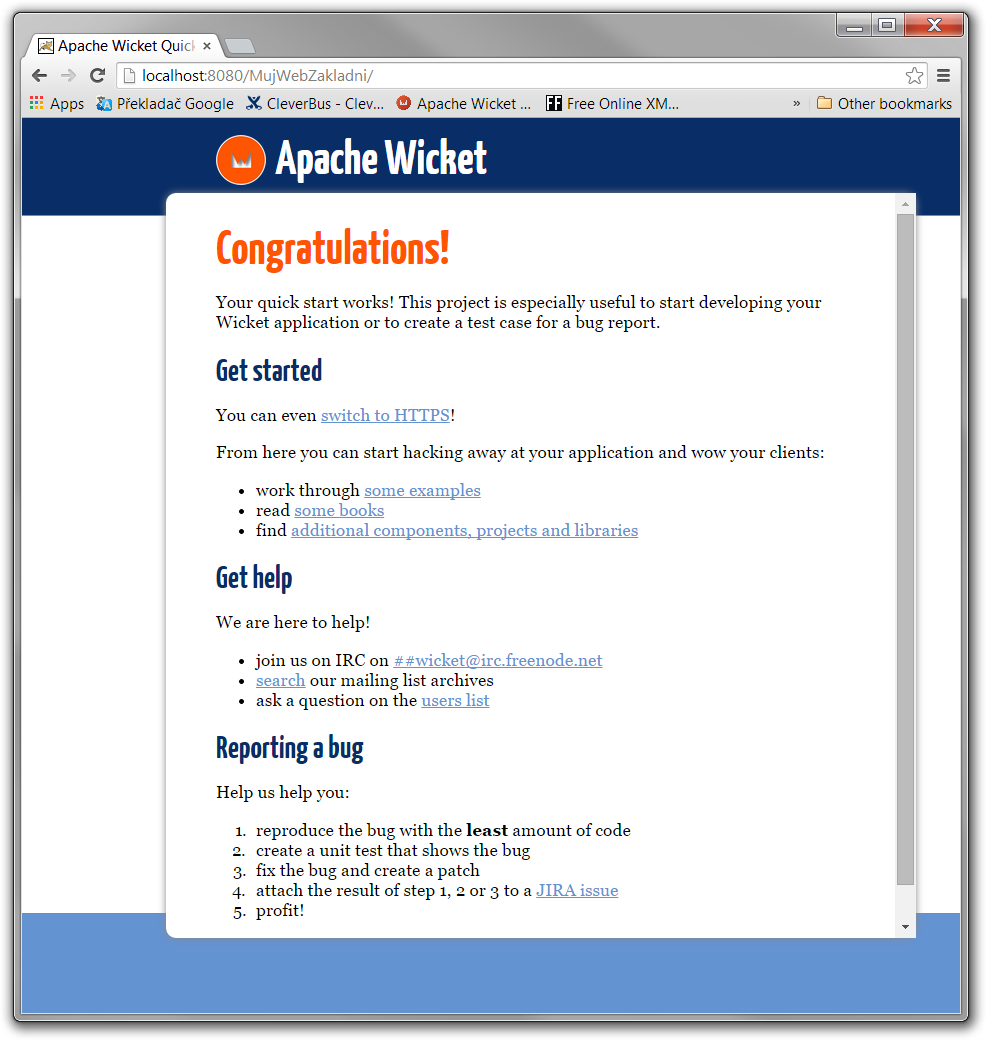Open the Apps bookmark shortcut

[x=57, y=104]
